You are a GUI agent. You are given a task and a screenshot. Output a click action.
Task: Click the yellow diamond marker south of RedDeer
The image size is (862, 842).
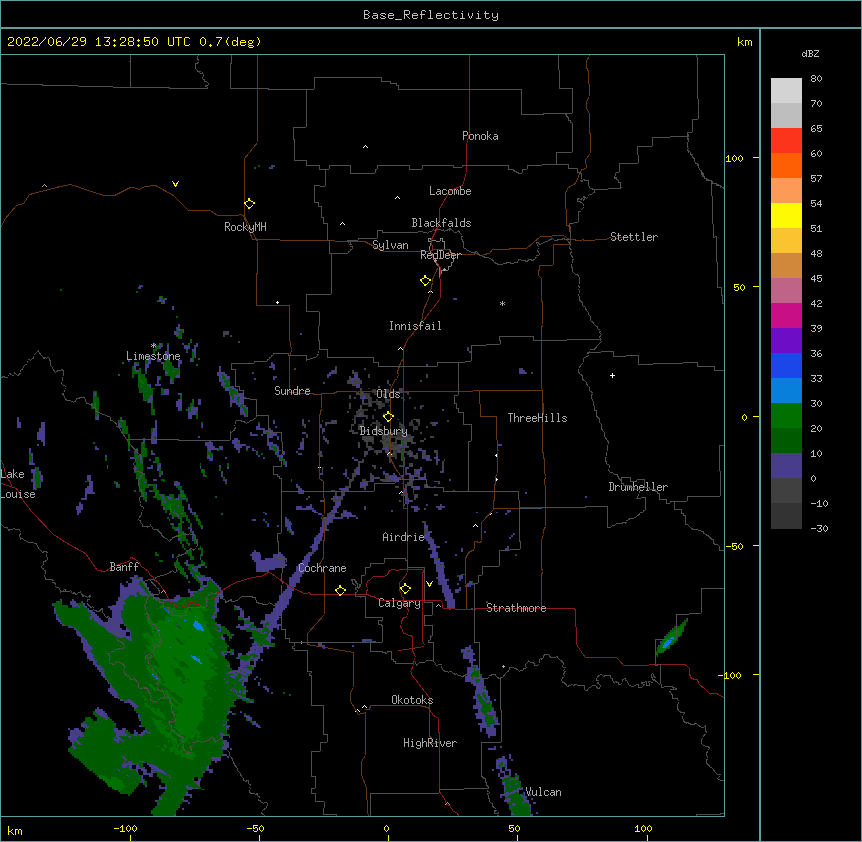coord(425,281)
